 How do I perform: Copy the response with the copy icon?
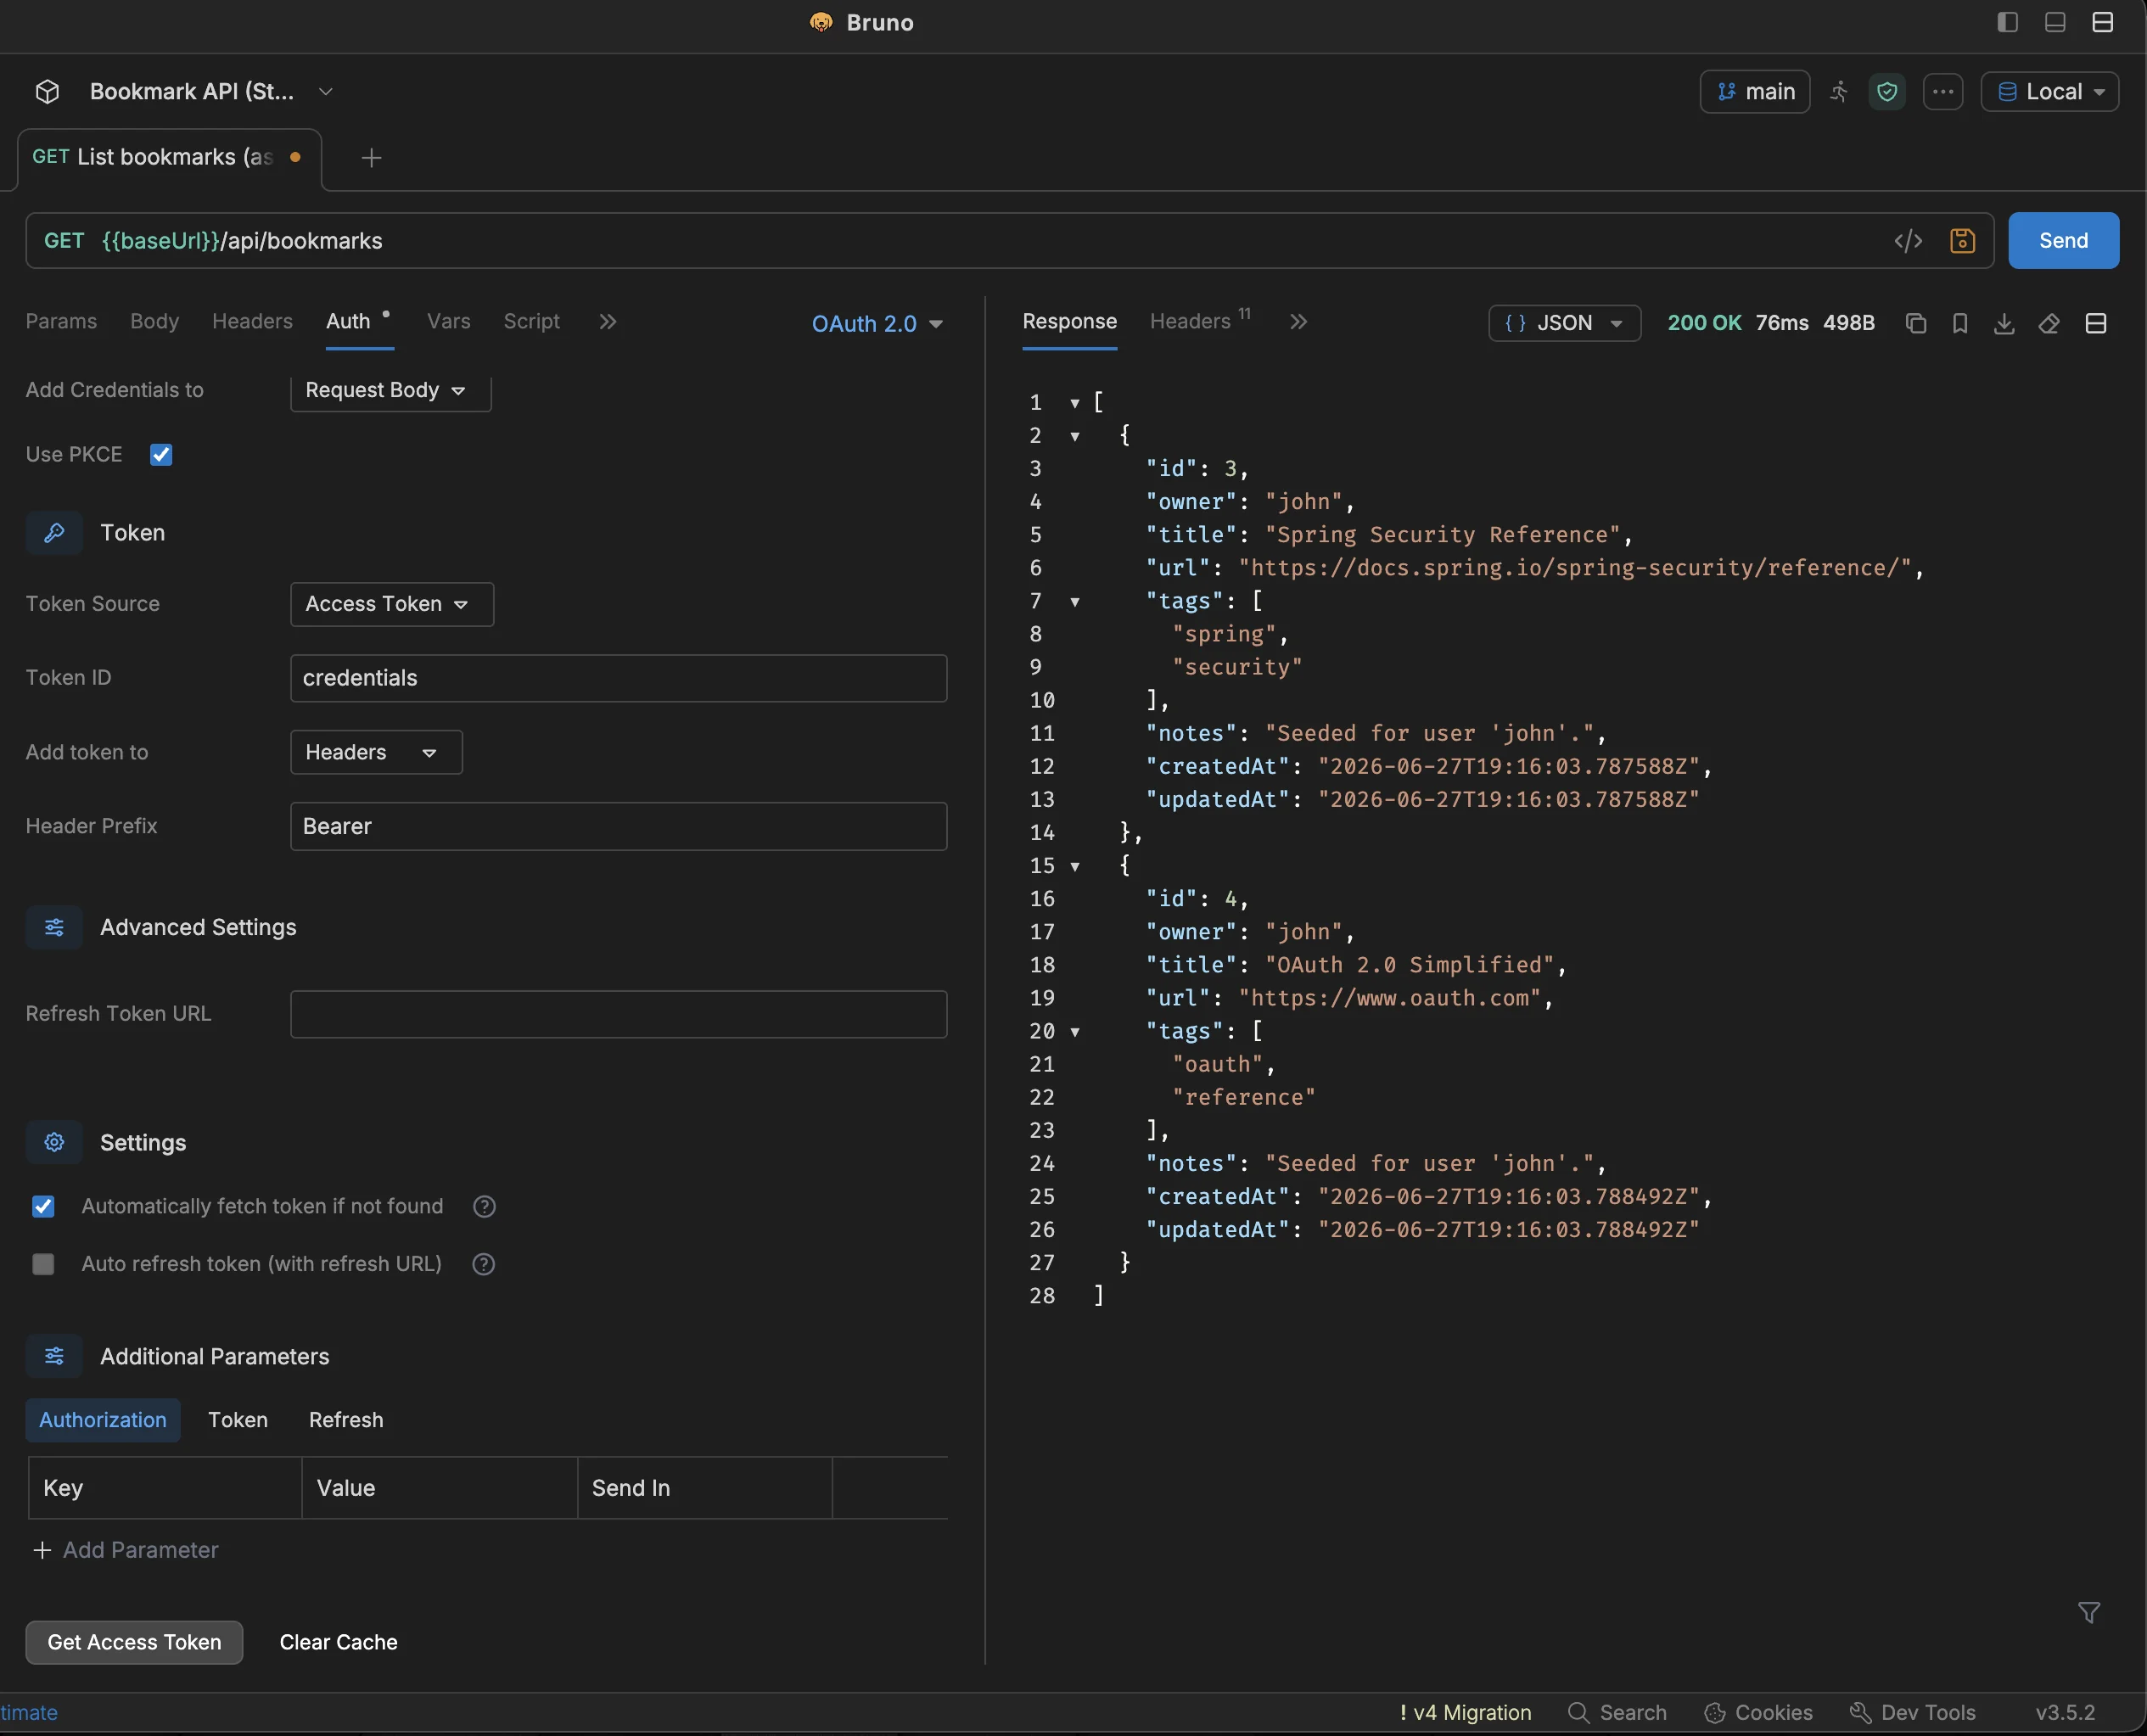click(x=1915, y=324)
